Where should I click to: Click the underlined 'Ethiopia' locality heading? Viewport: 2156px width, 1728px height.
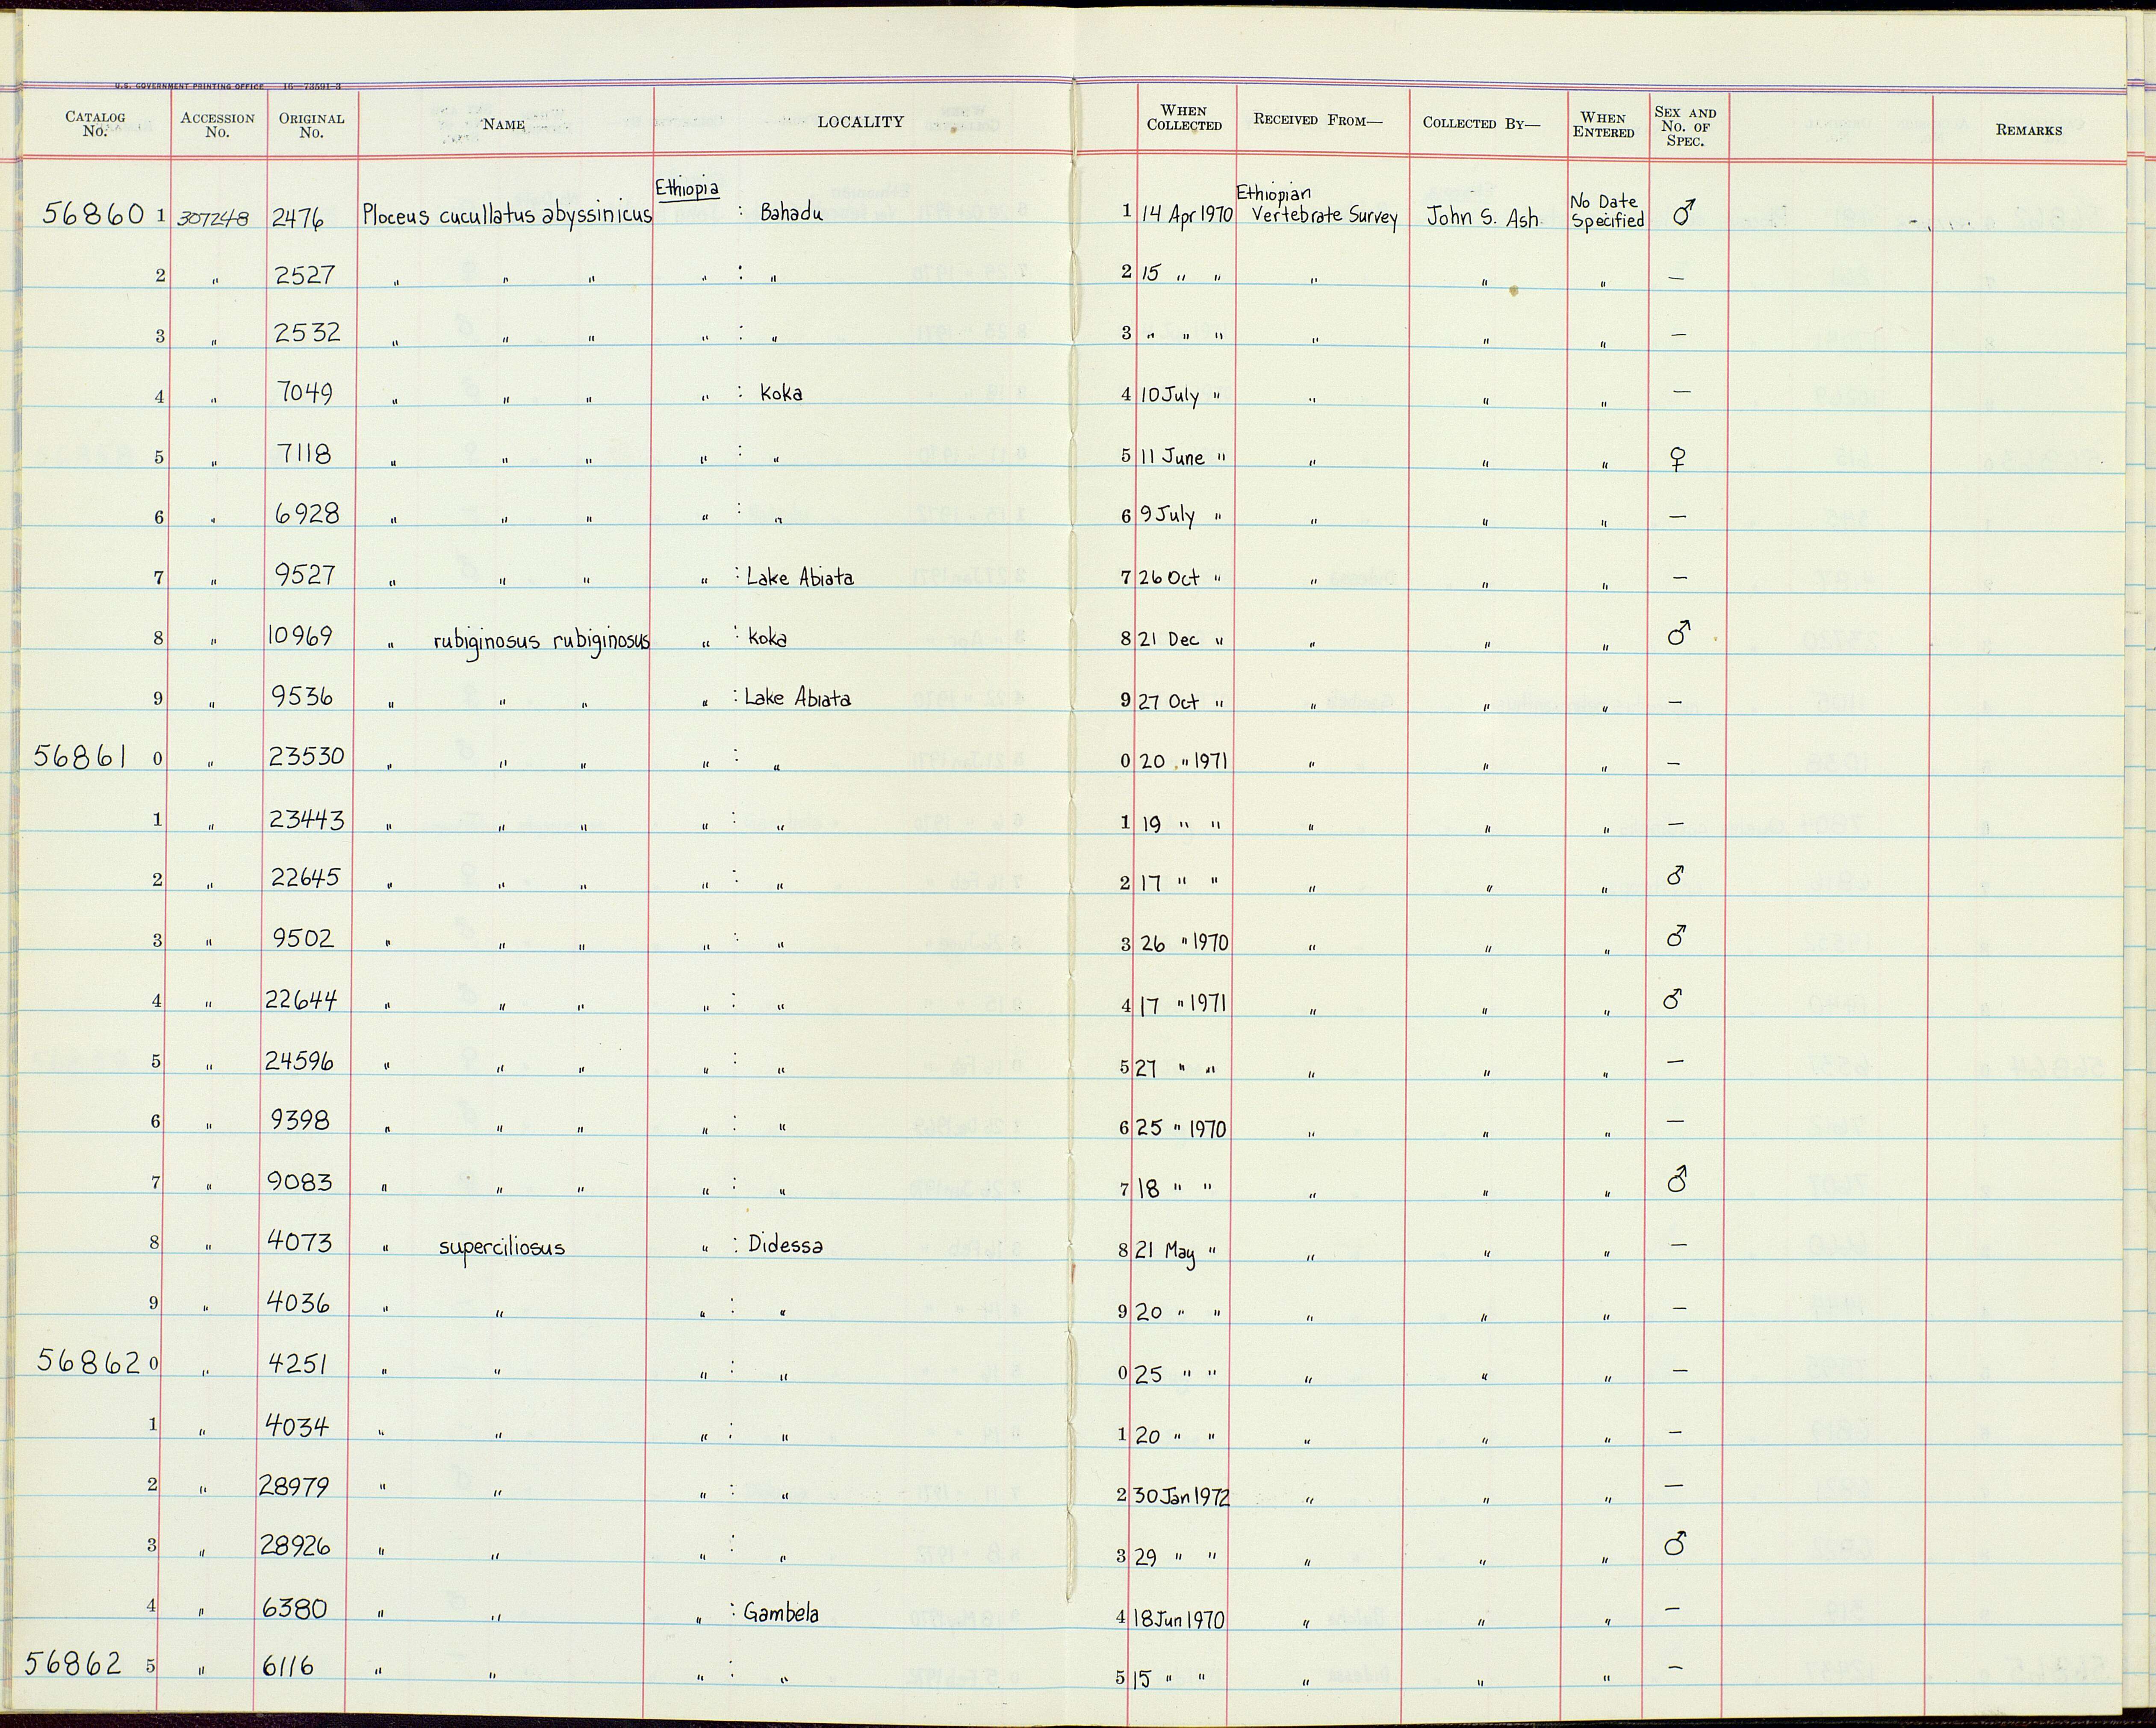click(x=687, y=189)
